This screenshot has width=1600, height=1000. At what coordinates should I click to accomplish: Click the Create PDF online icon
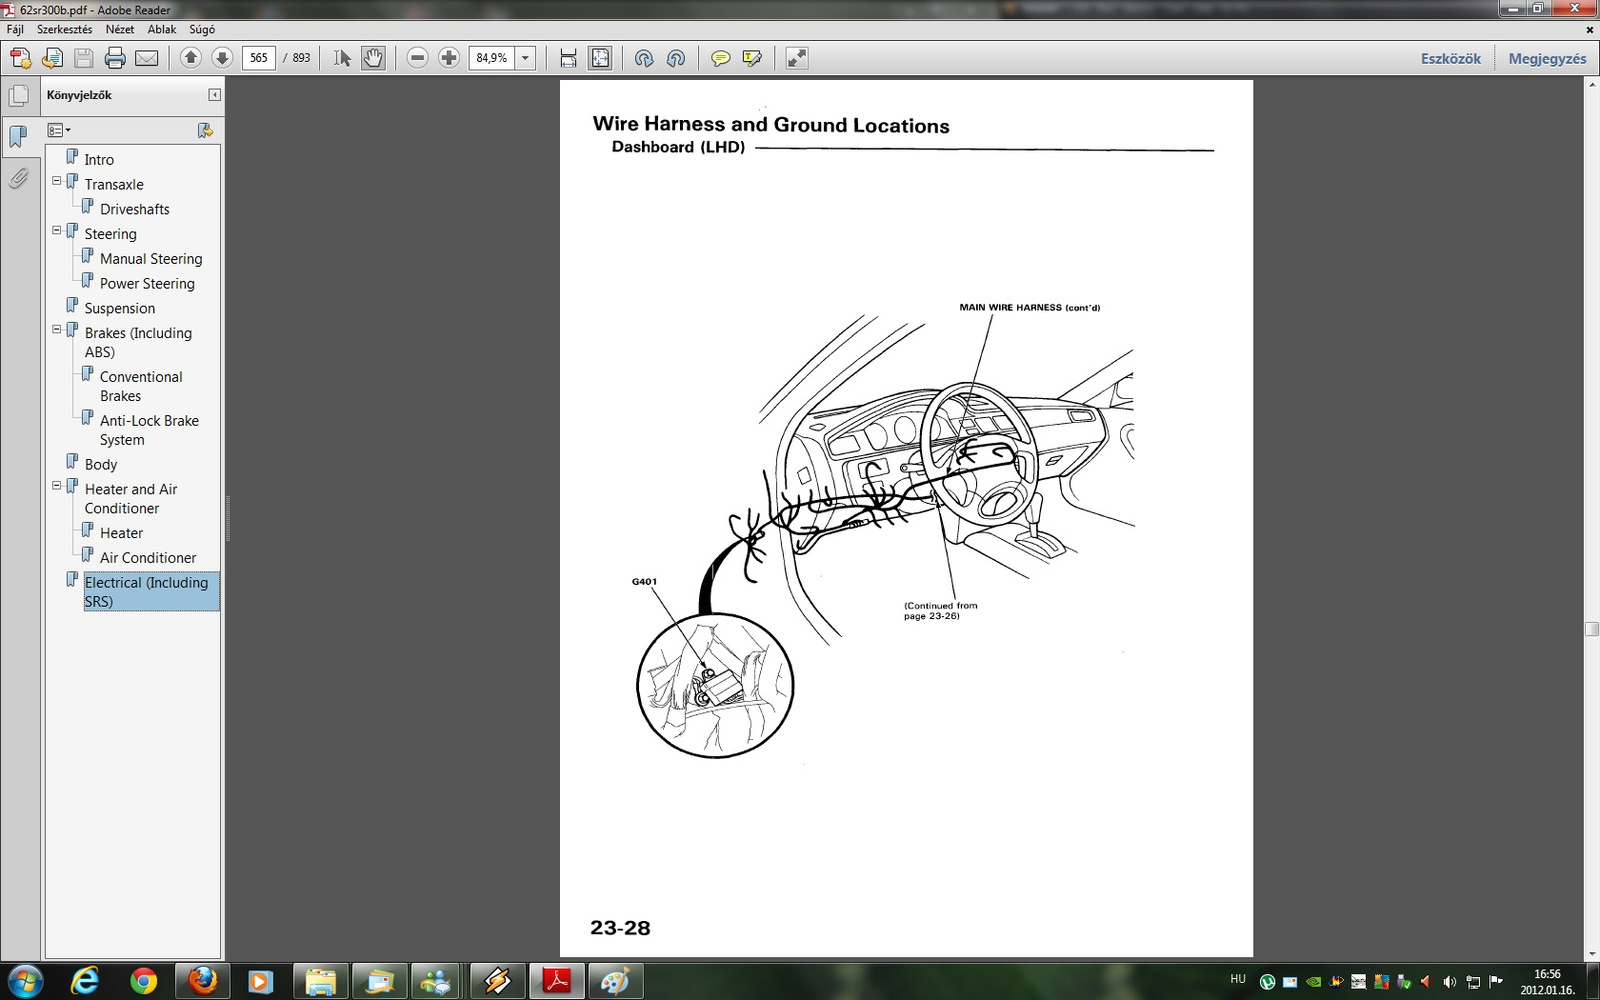point(21,58)
